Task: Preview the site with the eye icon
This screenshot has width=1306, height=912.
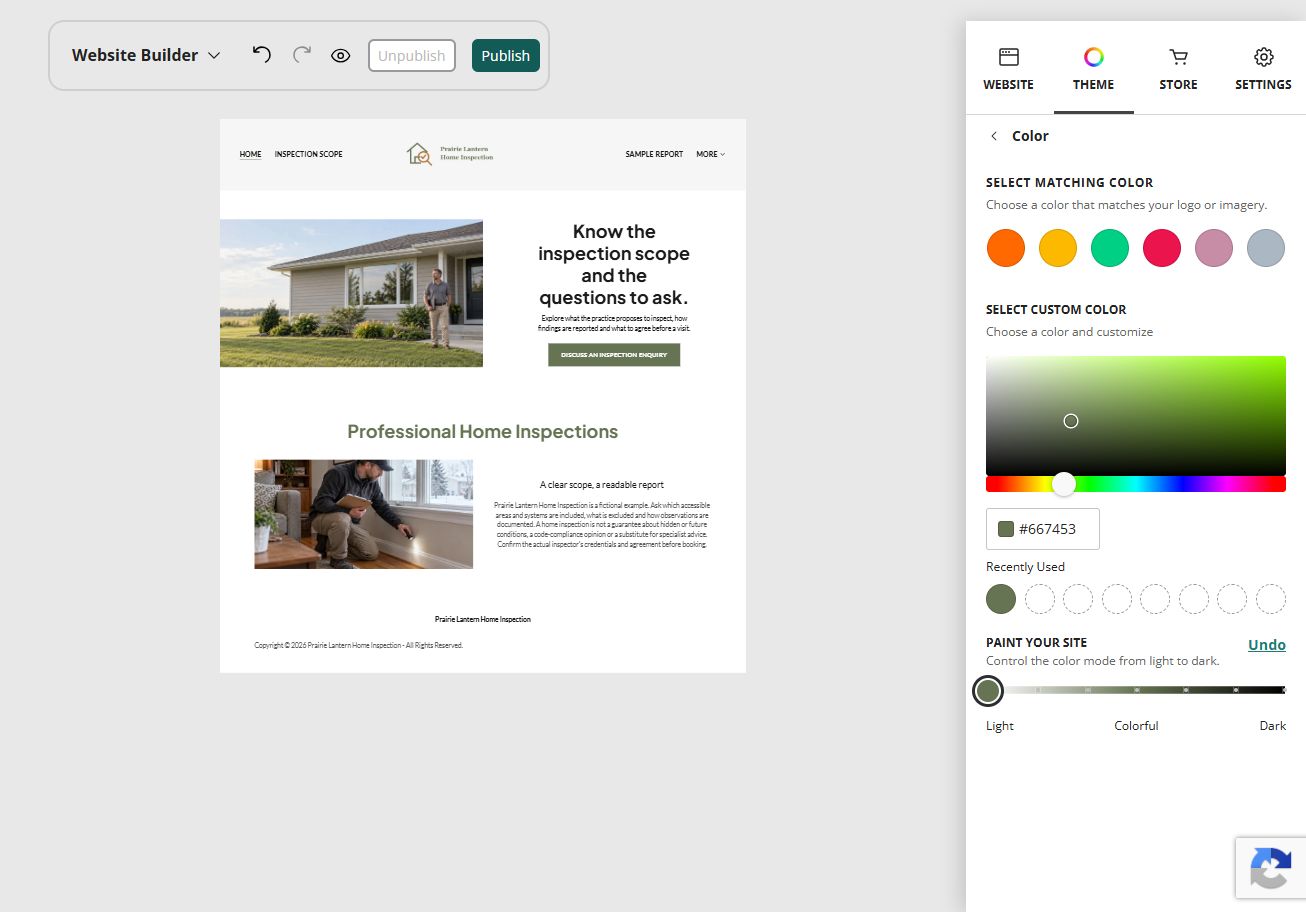Action: pyautogui.click(x=340, y=56)
